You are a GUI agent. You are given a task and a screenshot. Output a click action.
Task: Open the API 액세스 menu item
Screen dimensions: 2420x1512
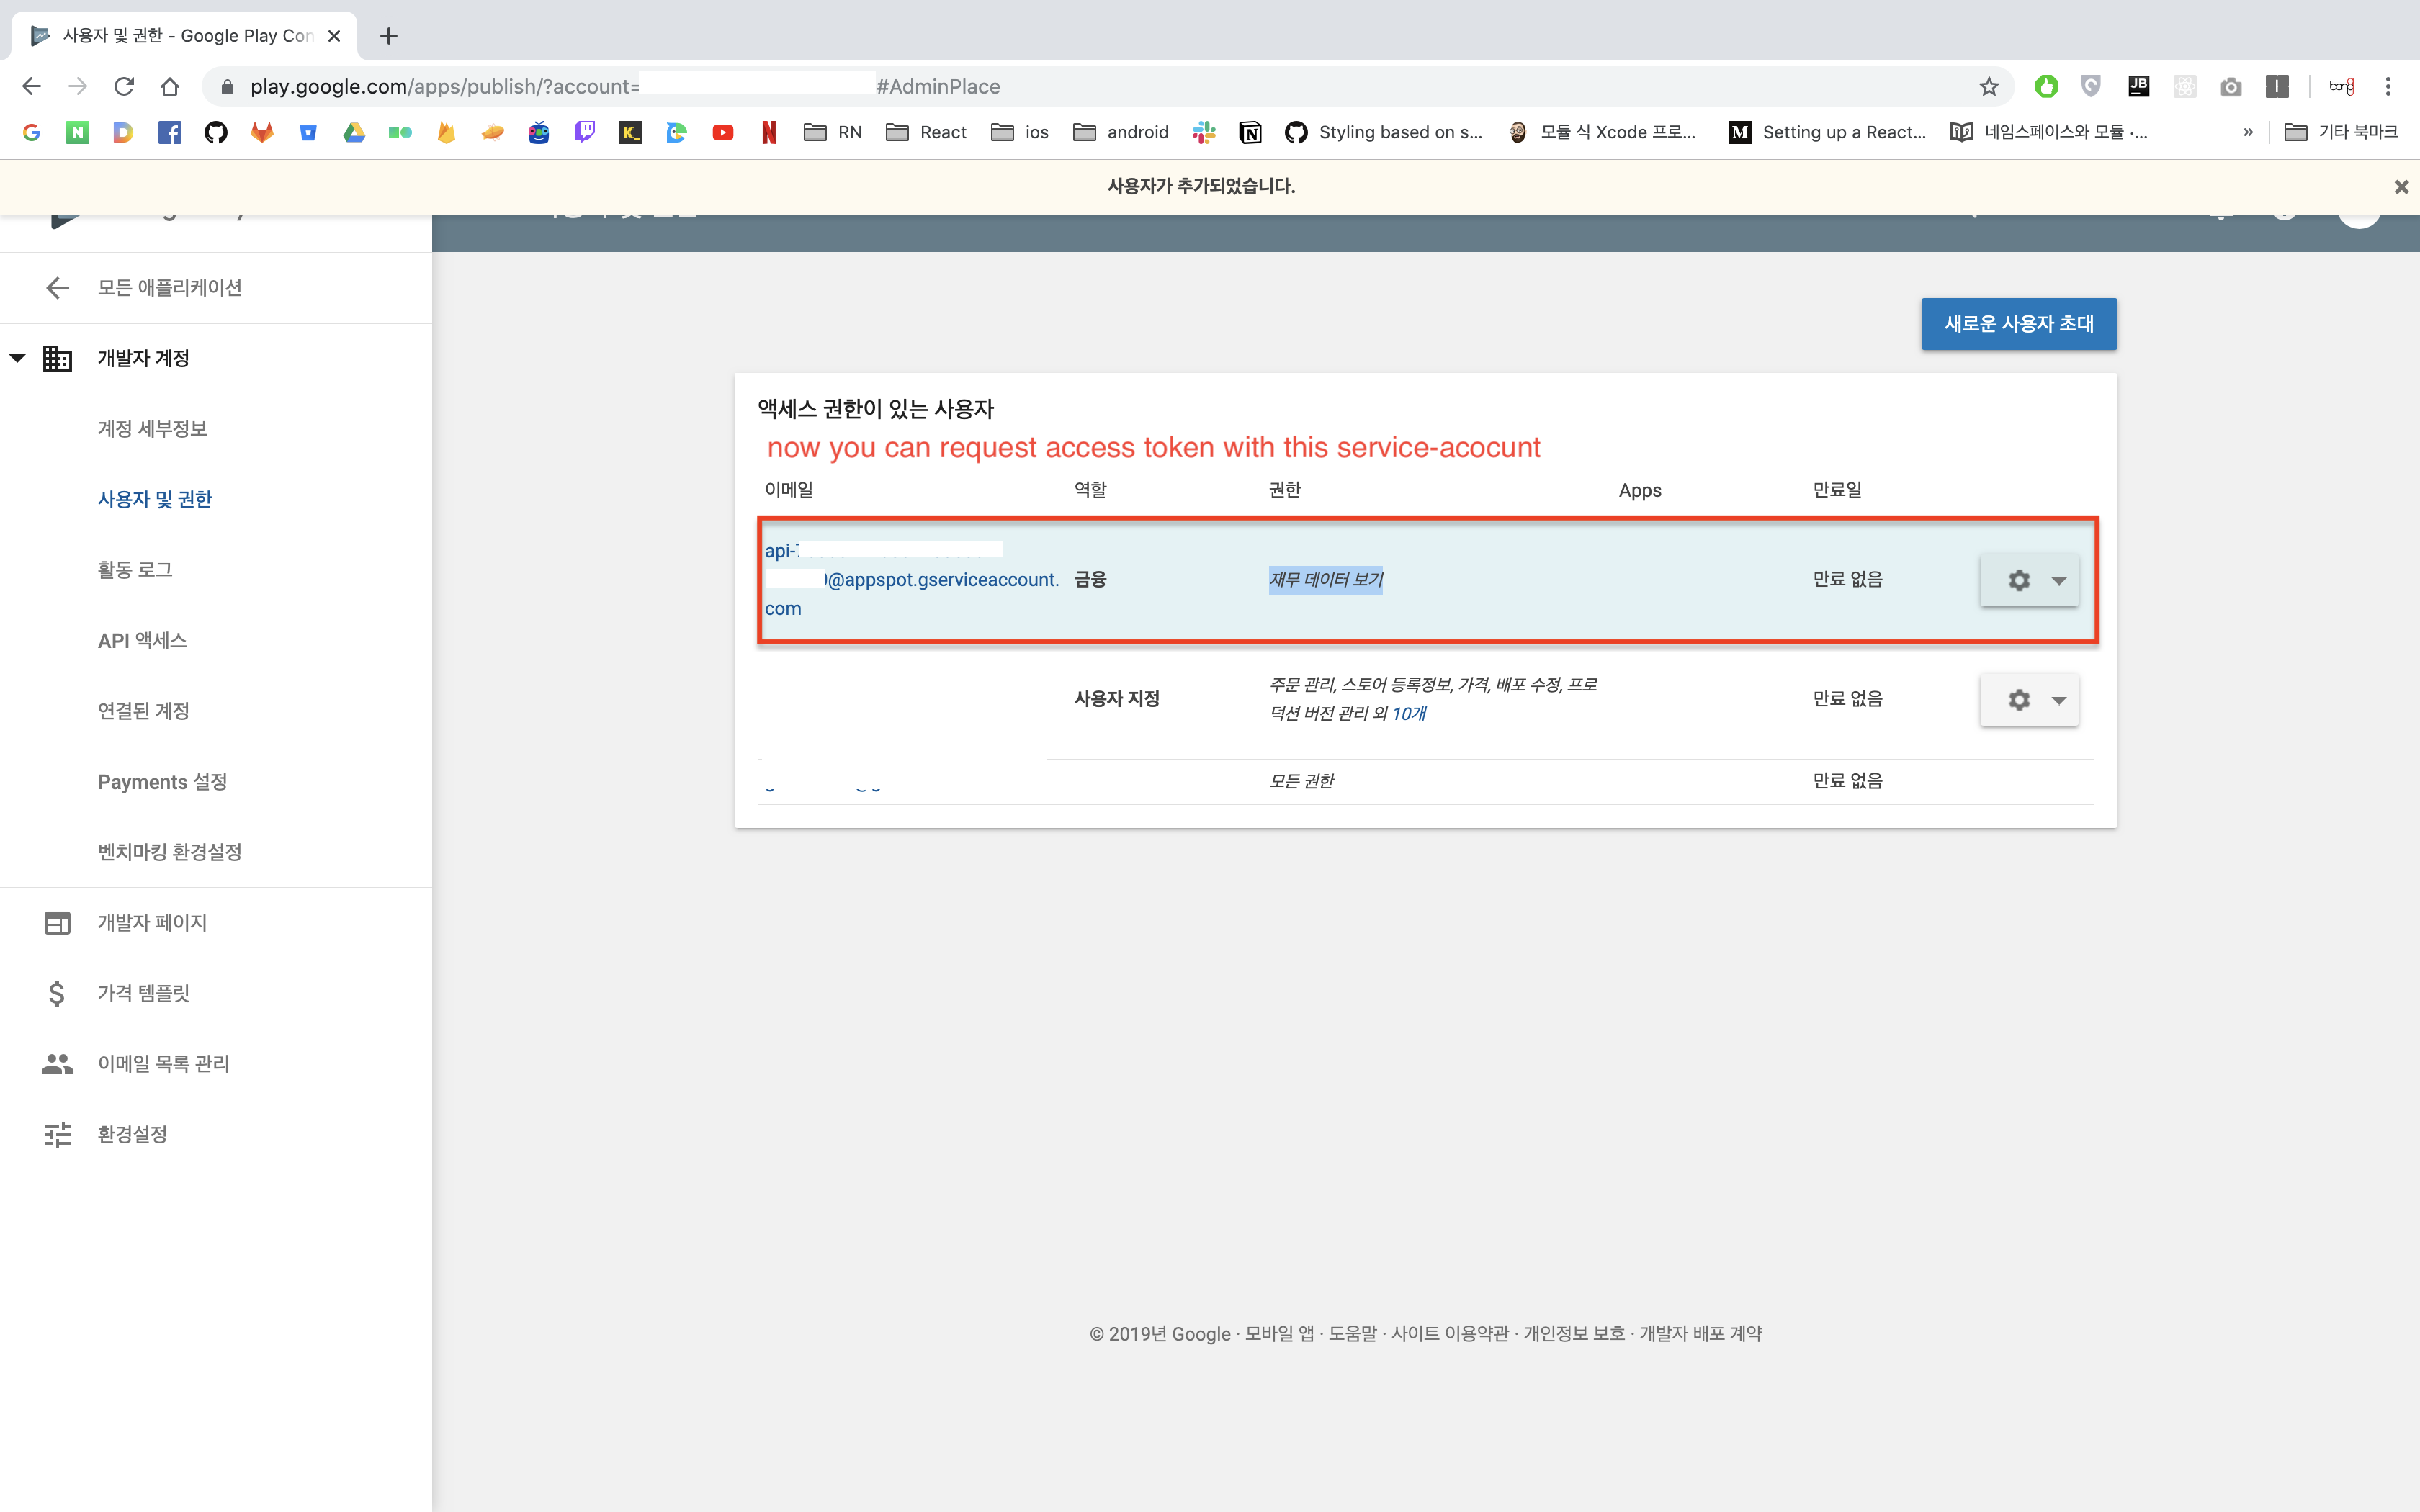142,641
